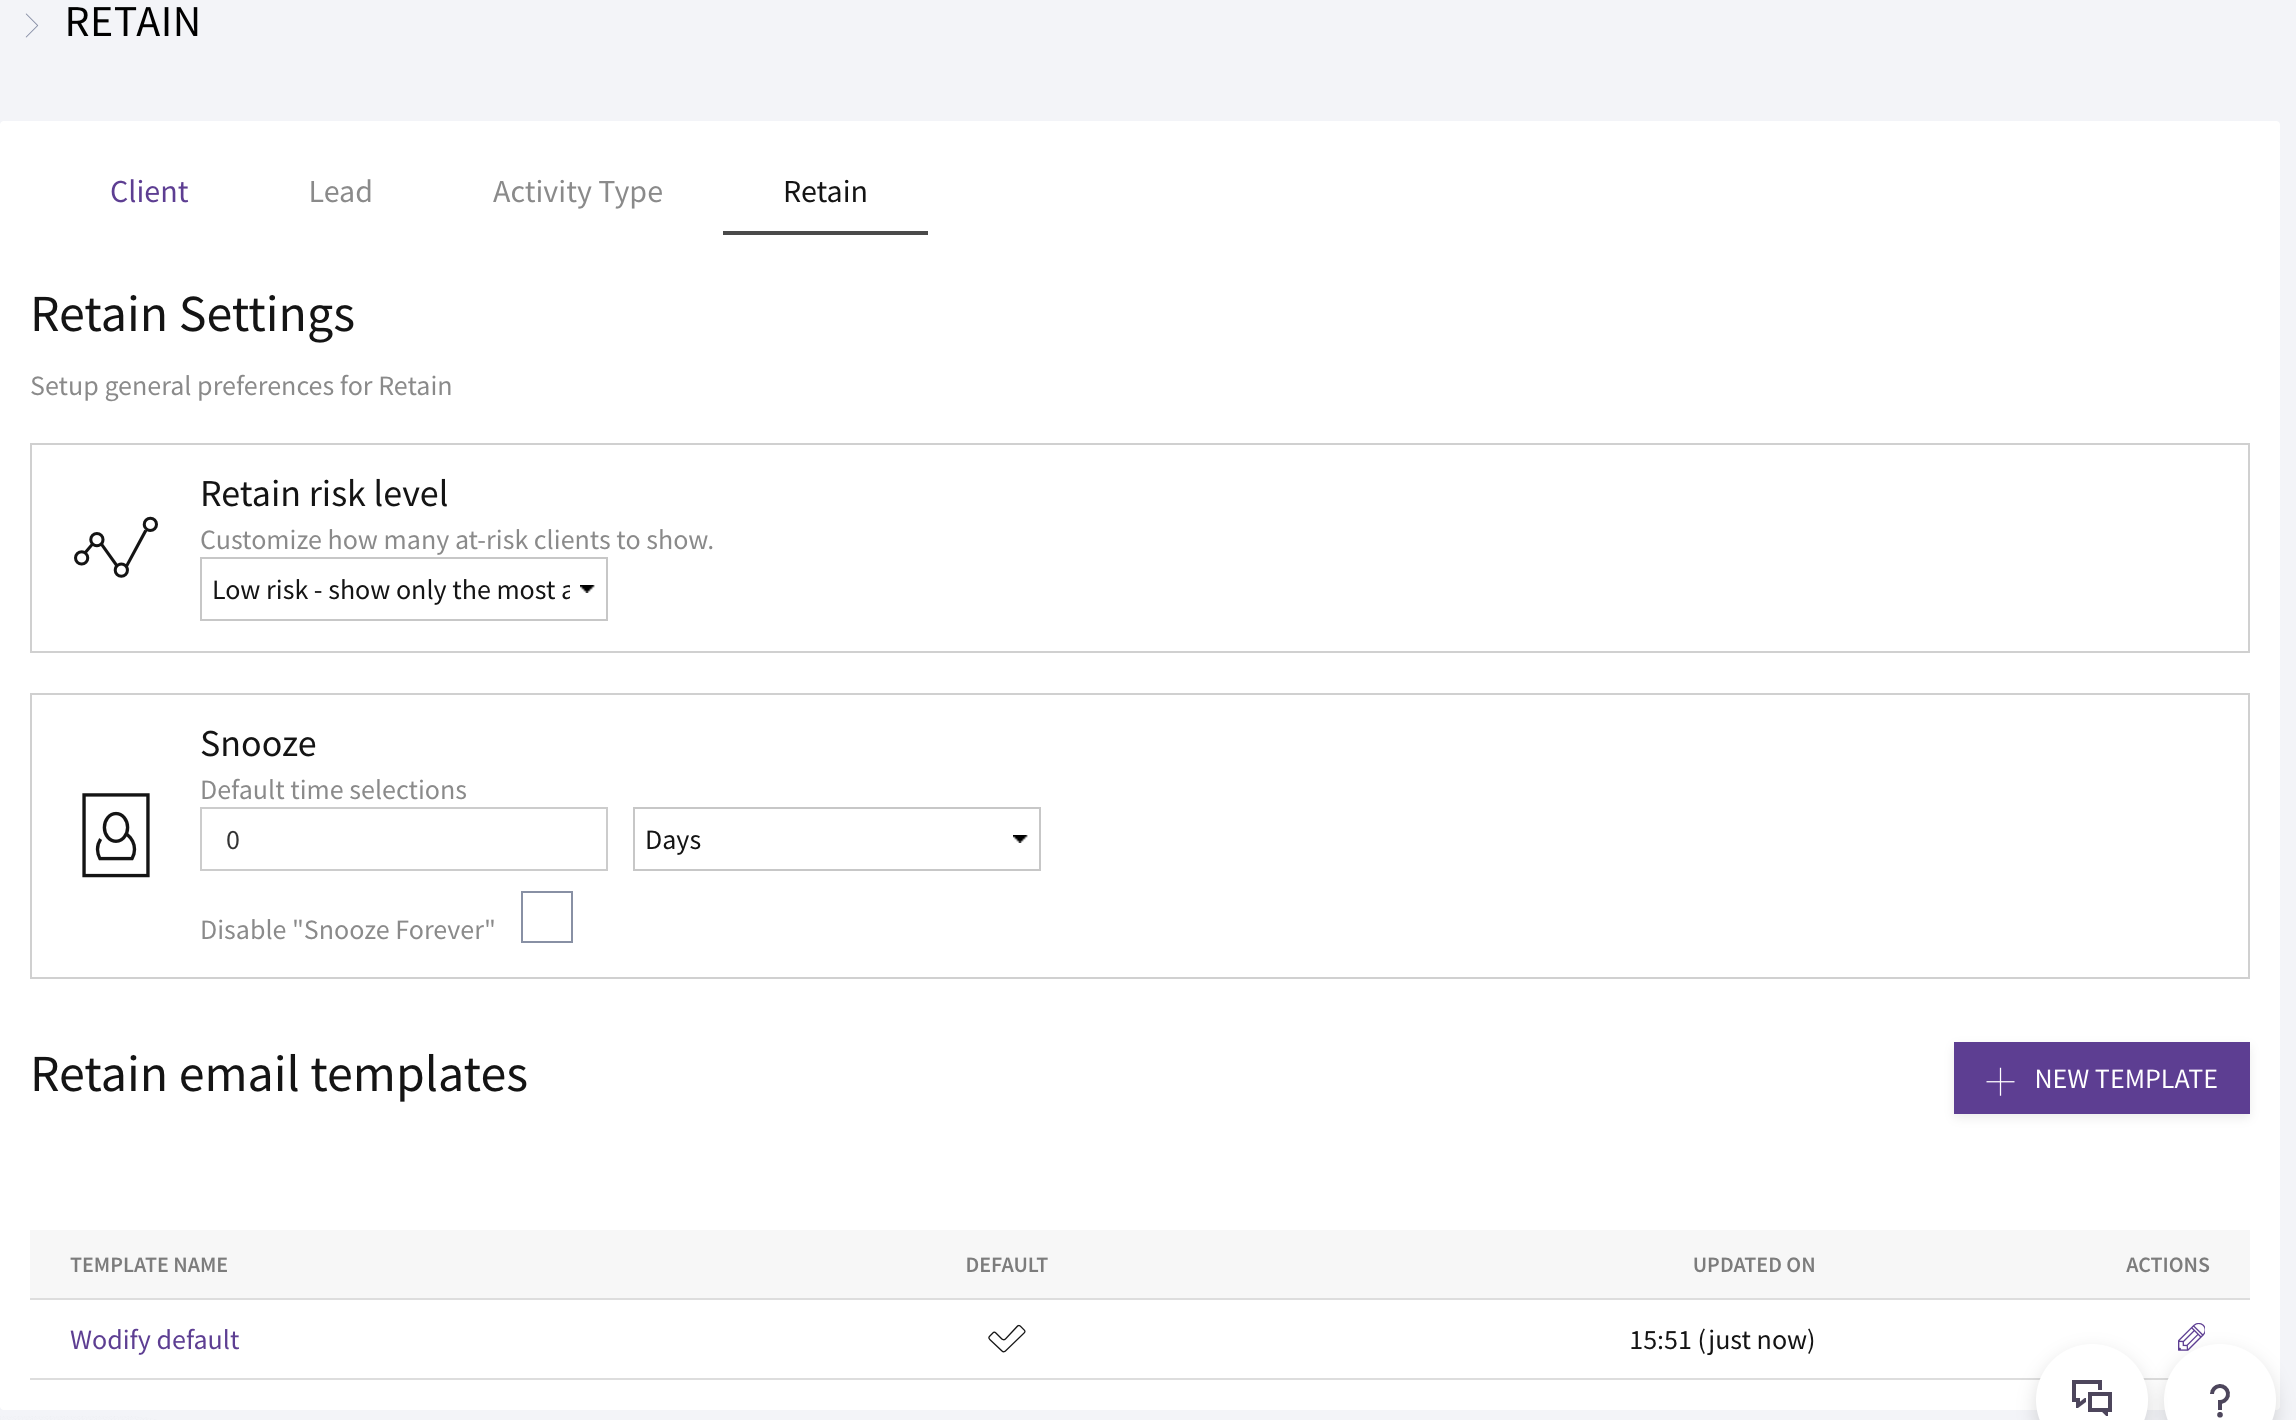Click the RETAIN page title
Image resolution: width=2296 pixels, height=1420 pixels.
(x=132, y=22)
